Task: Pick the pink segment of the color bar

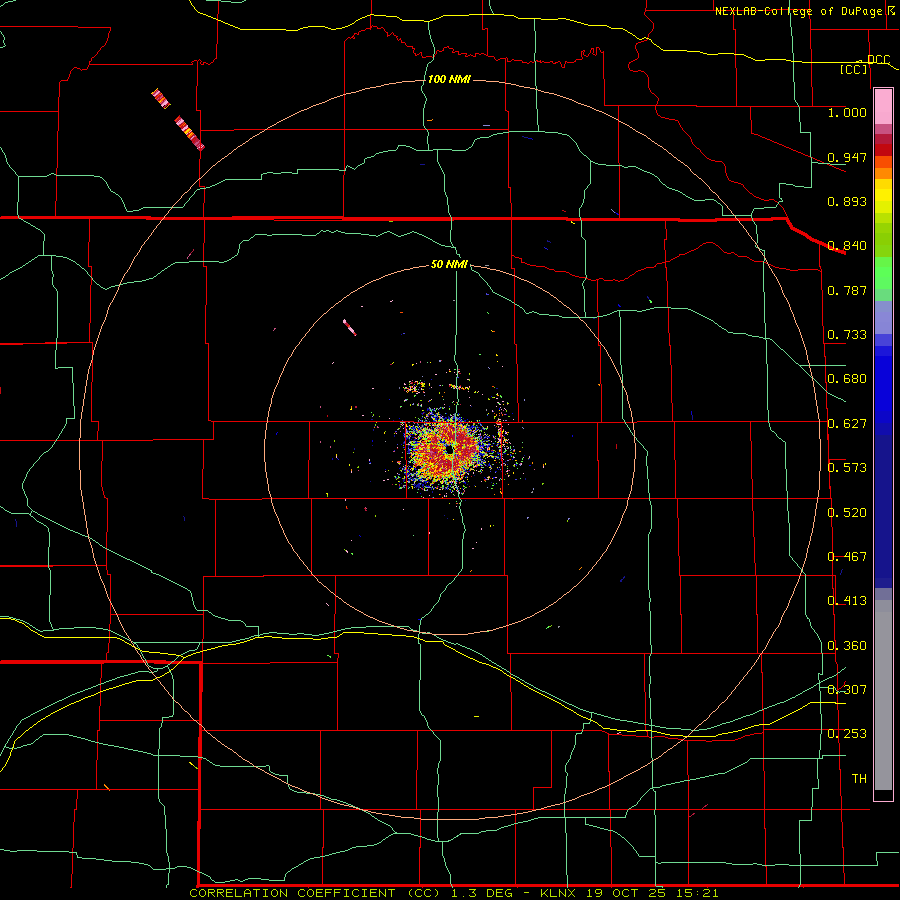Action: click(x=883, y=107)
